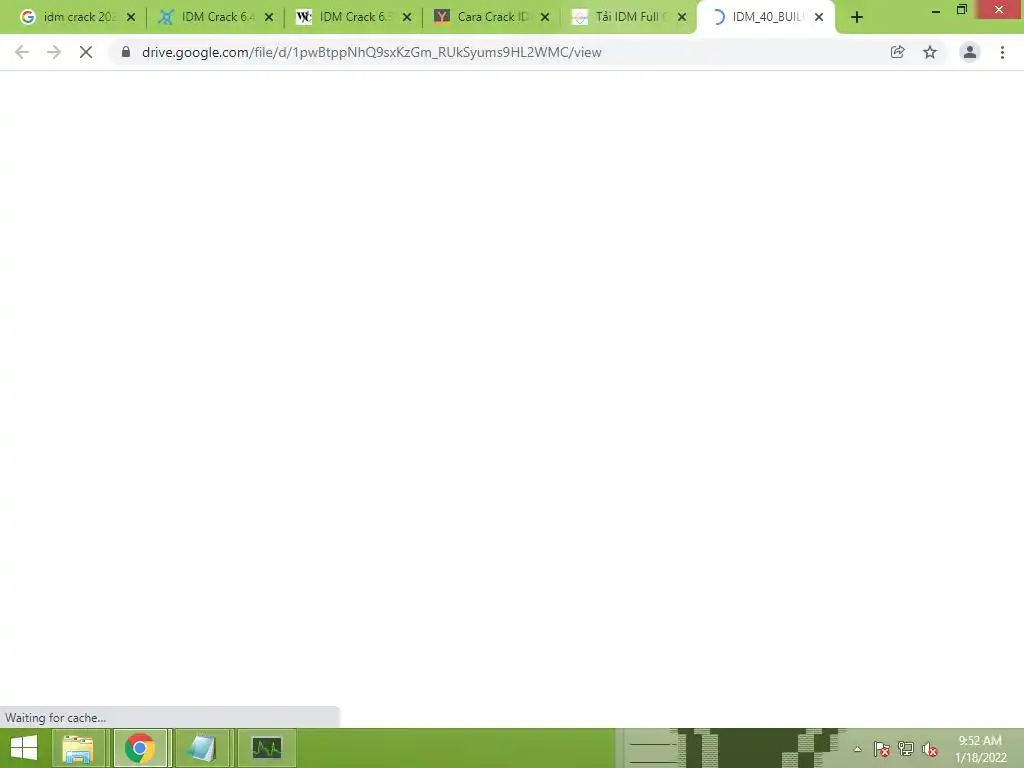Bookmark this tab with the star
Image resolution: width=1024 pixels, height=768 pixels.
(930, 52)
